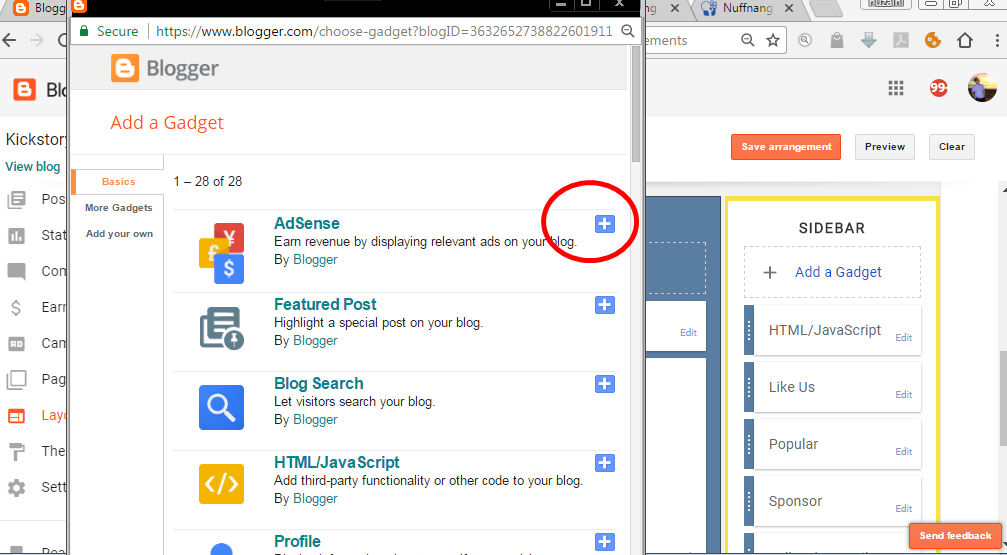This screenshot has height=555, width=1007.
Task: Open the Posts icon in left menu
Action: (17, 200)
